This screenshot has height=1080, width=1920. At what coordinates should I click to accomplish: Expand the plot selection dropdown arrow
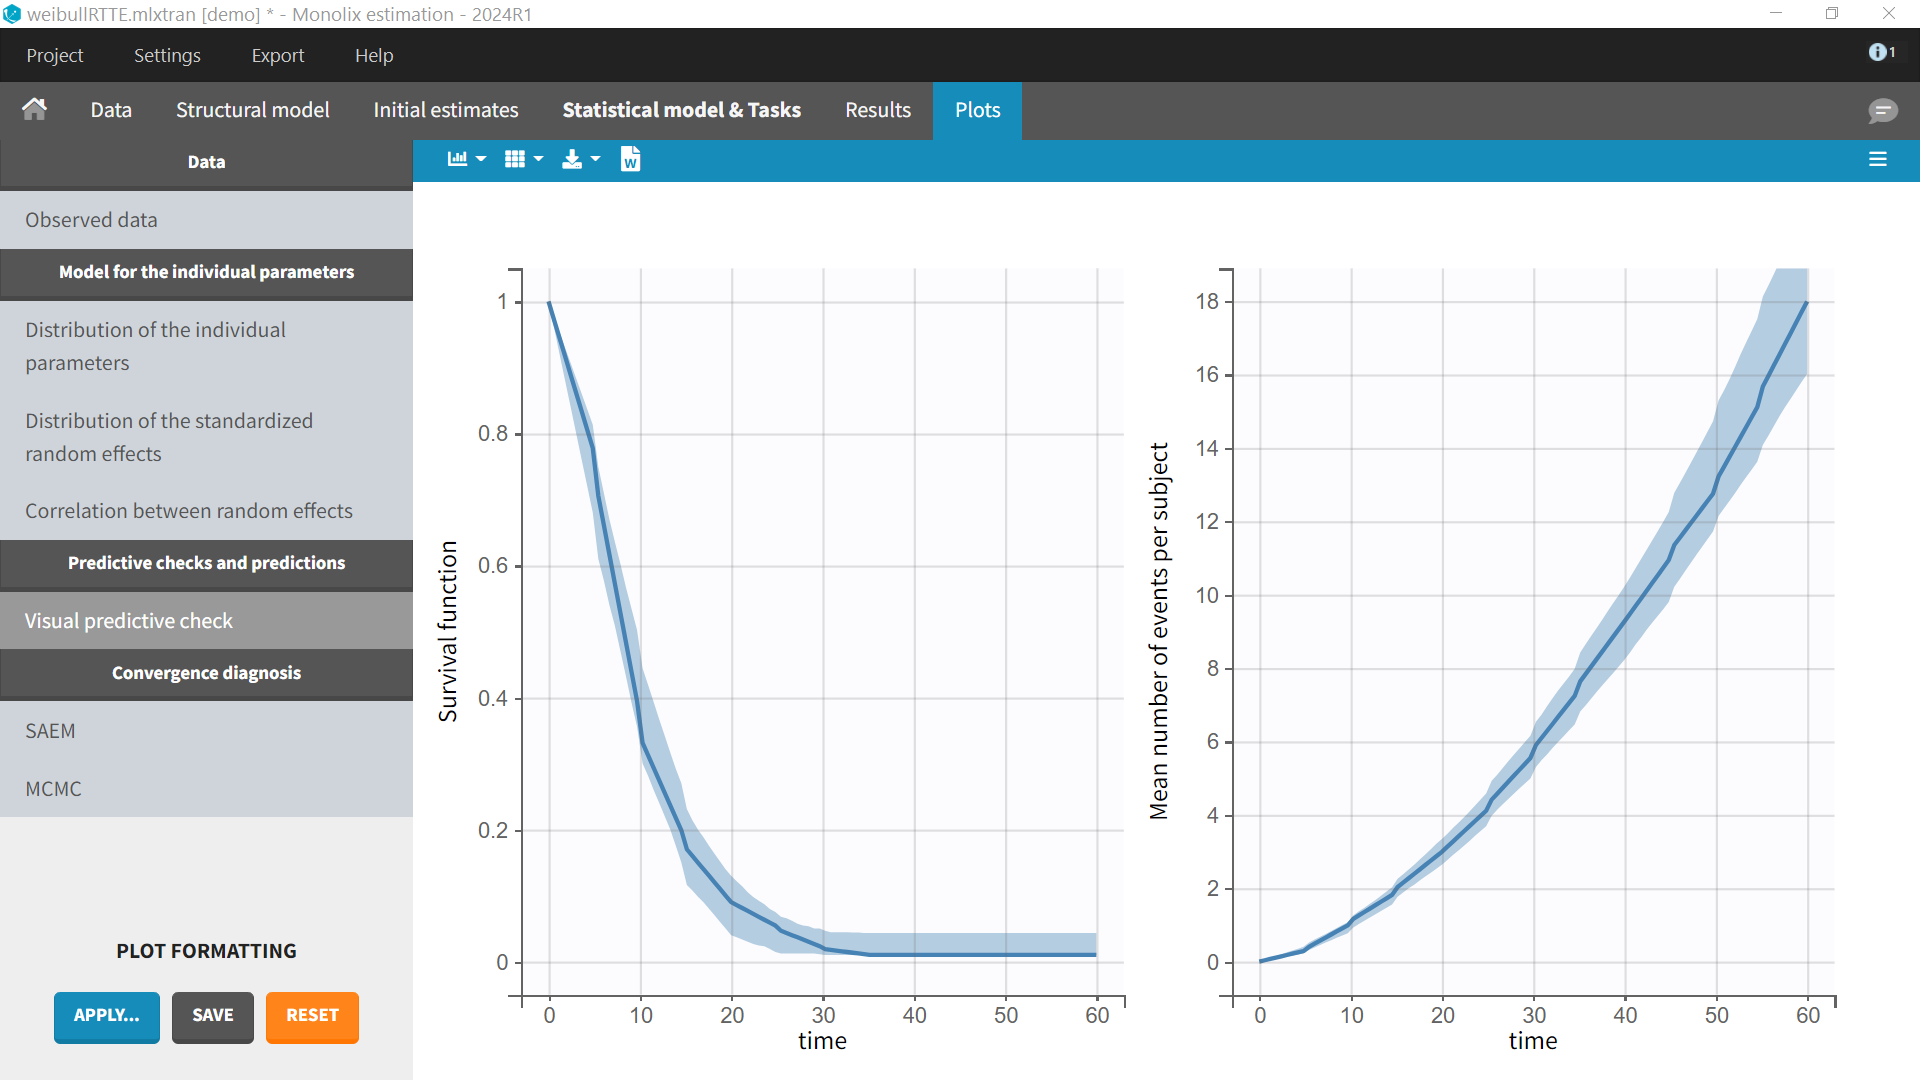(481, 159)
